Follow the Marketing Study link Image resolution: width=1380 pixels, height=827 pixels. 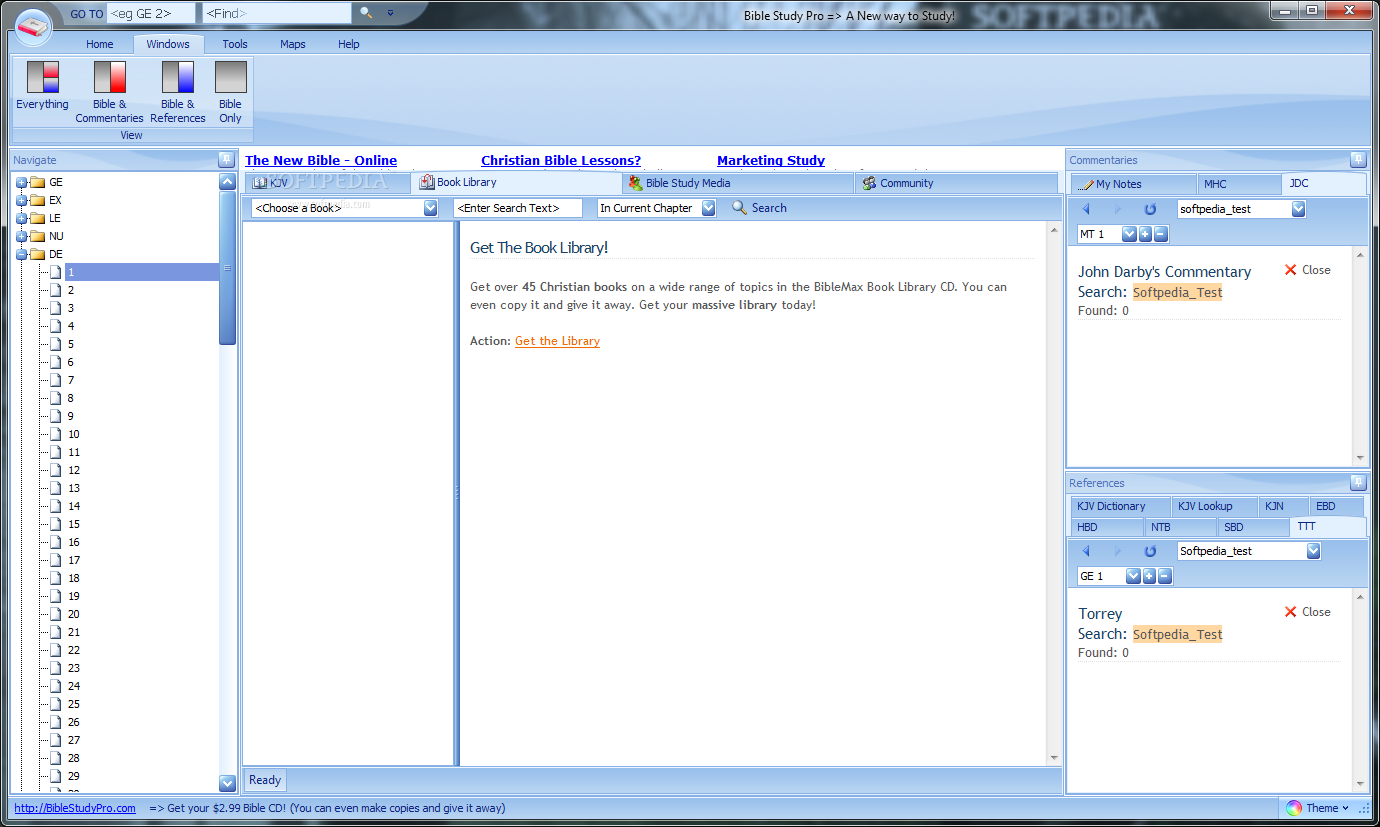coord(771,160)
